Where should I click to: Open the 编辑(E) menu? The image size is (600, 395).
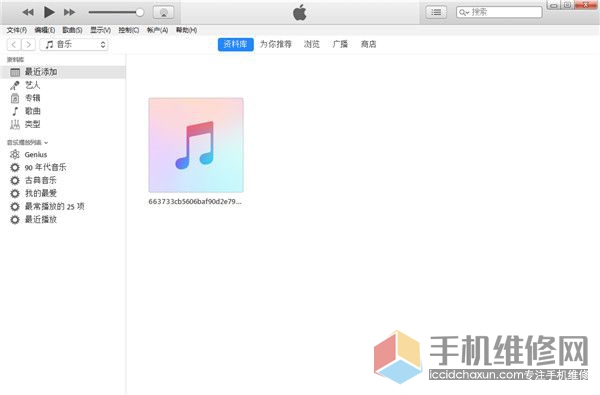[45, 30]
